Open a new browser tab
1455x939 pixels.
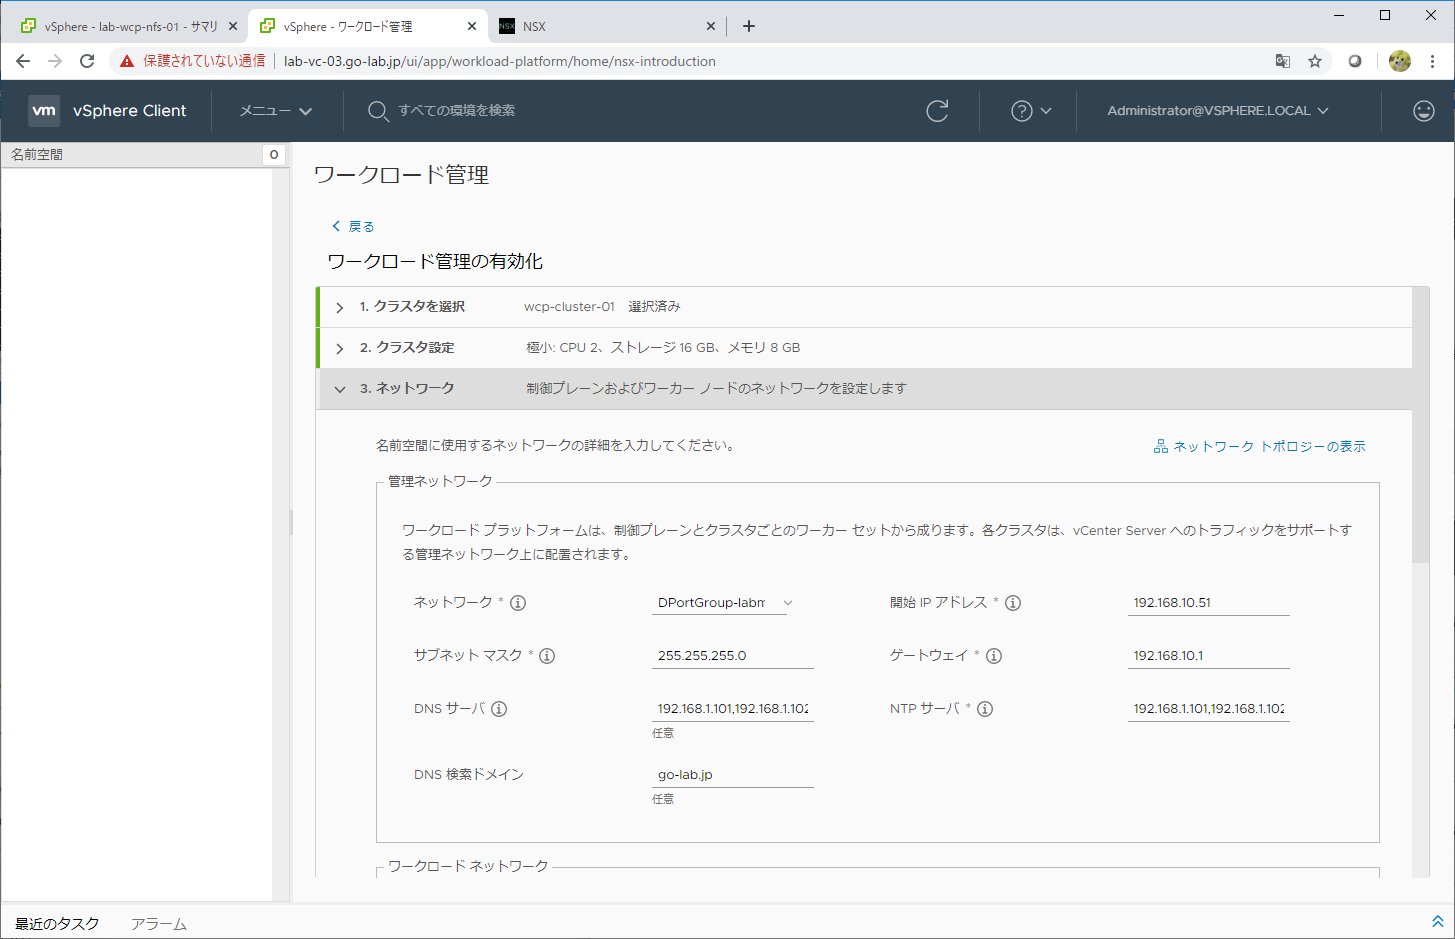749,26
